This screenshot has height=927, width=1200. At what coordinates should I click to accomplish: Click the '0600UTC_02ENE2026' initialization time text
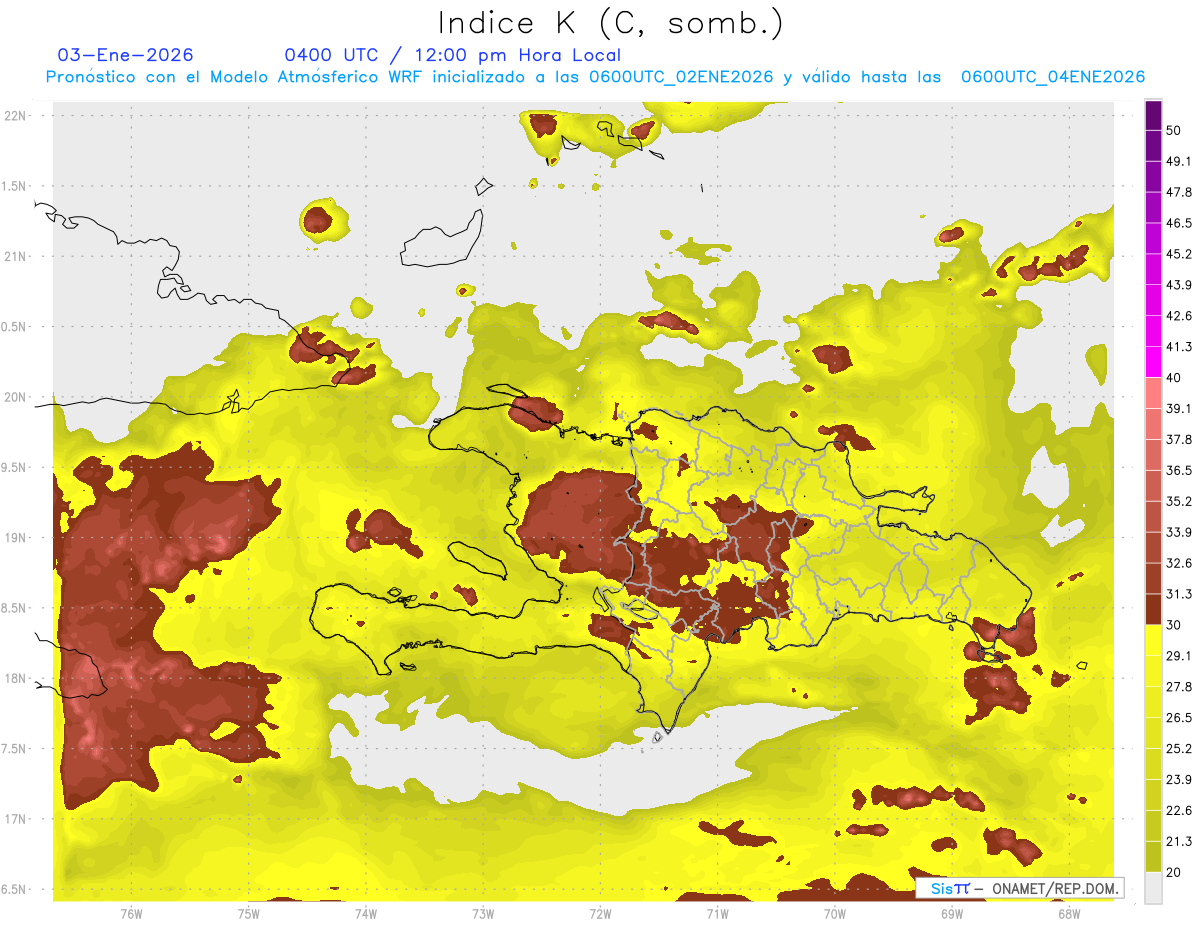pos(681,77)
